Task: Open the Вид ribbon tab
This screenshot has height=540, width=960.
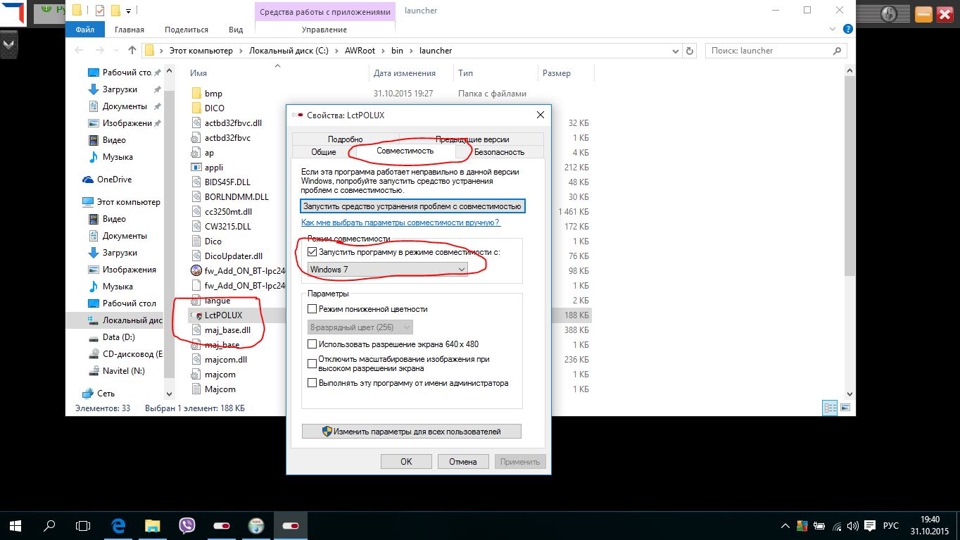Action: [x=236, y=29]
